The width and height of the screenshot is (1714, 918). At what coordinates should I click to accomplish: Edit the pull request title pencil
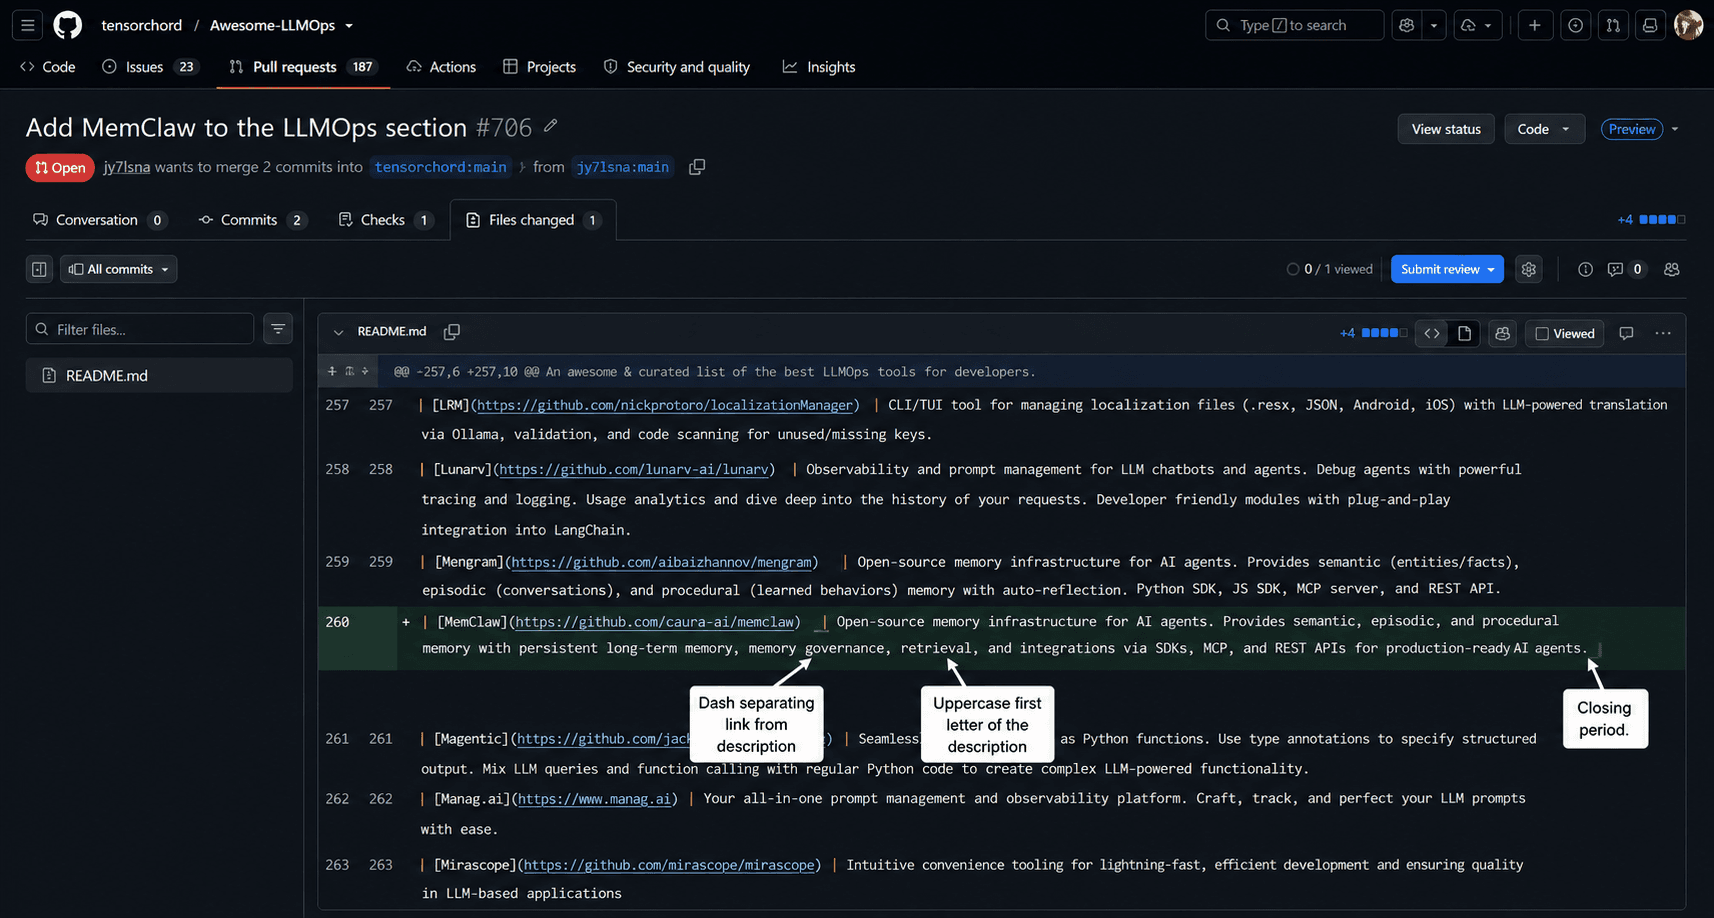(550, 126)
